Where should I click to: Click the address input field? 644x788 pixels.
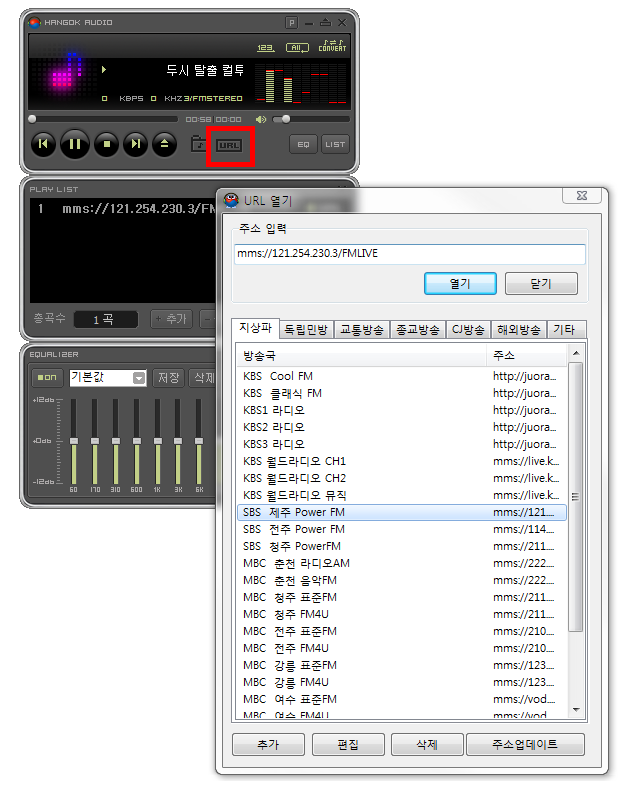tap(410, 254)
